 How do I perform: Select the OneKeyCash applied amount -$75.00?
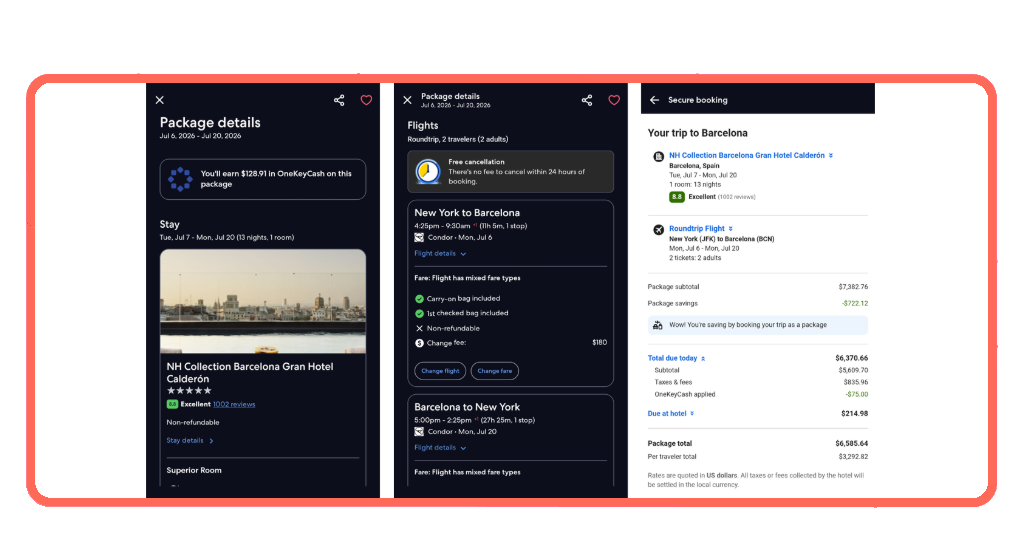coord(857,394)
